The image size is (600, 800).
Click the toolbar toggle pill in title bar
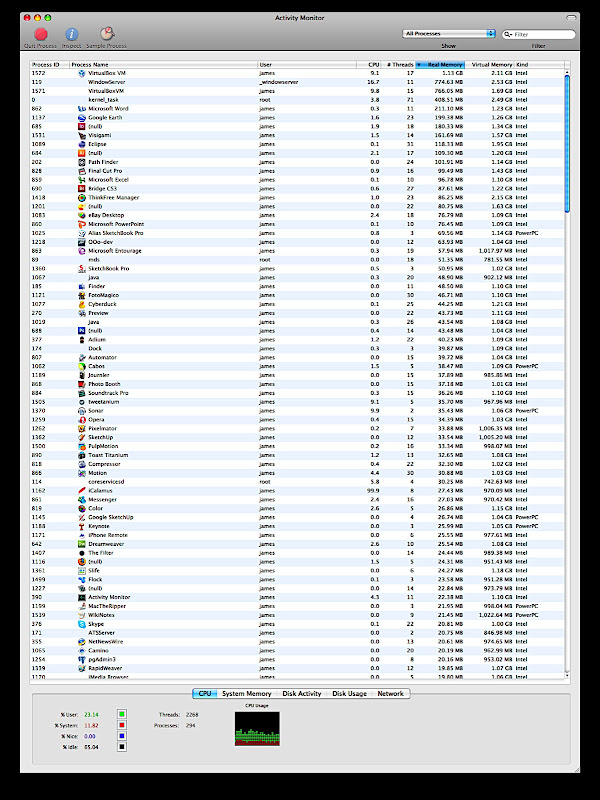tap(571, 18)
